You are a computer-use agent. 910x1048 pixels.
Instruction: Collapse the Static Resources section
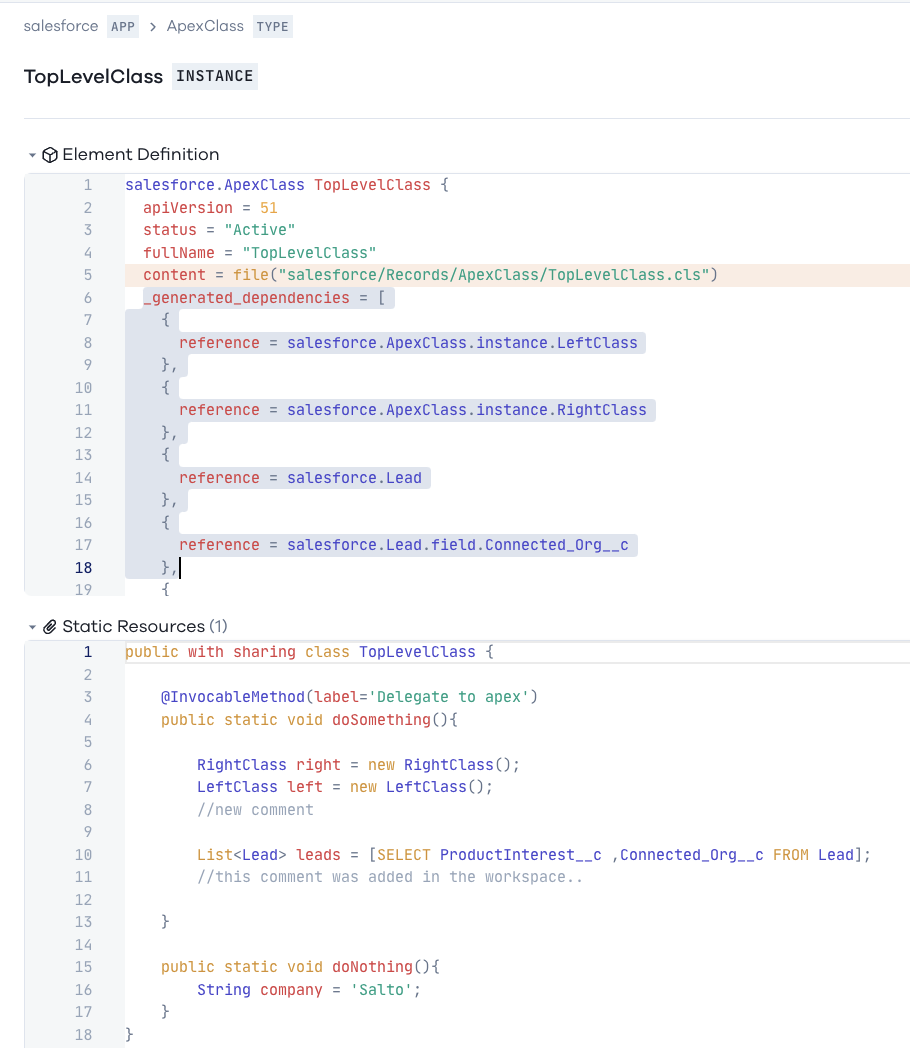click(32, 627)
